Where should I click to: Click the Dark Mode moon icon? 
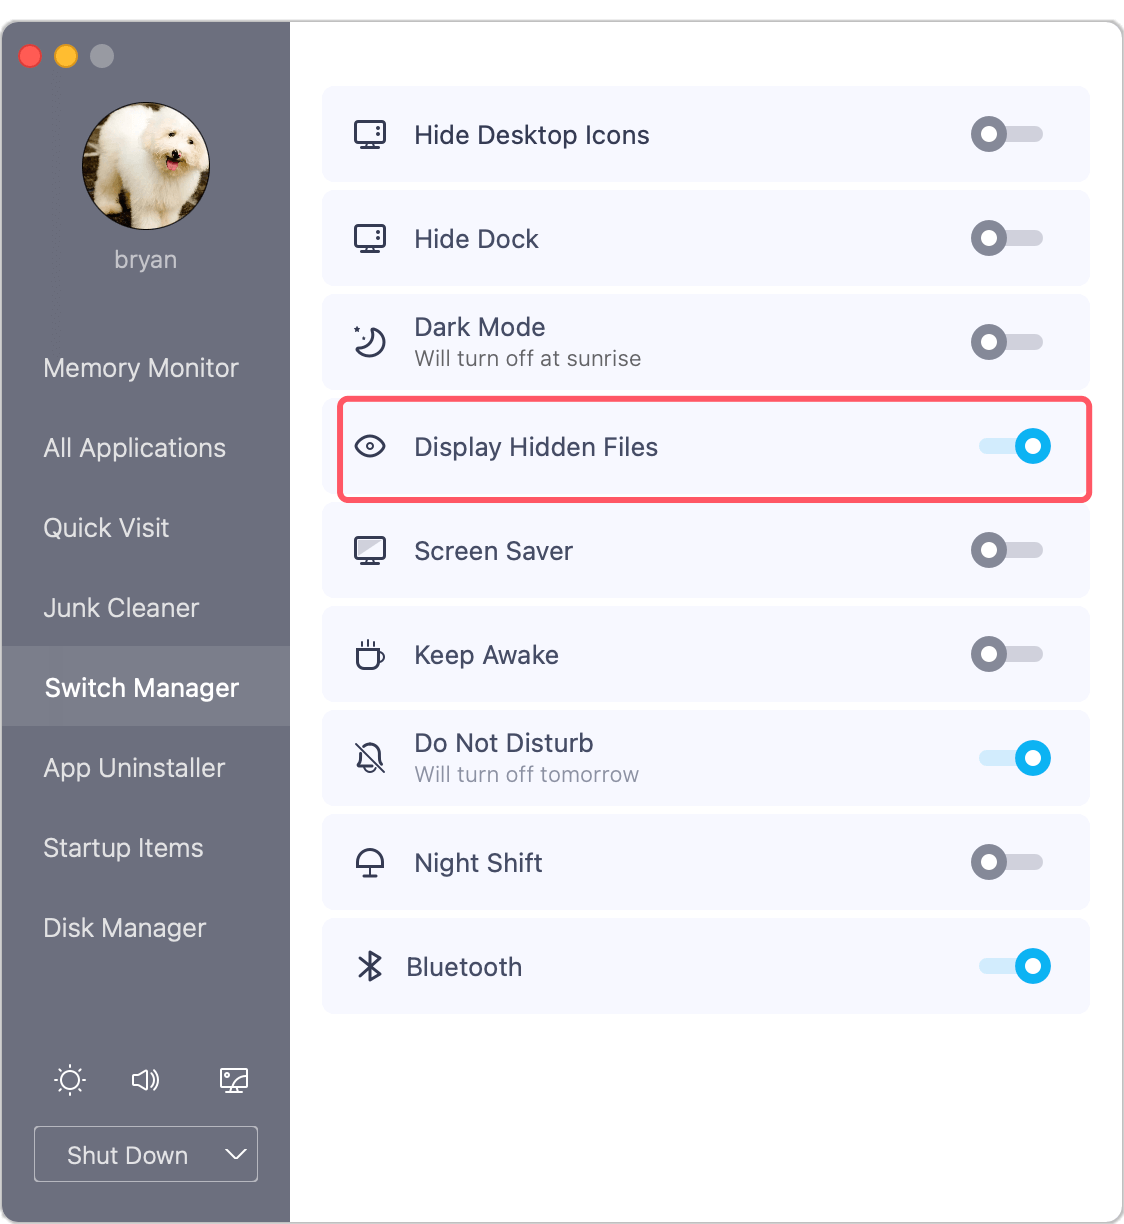370,342
